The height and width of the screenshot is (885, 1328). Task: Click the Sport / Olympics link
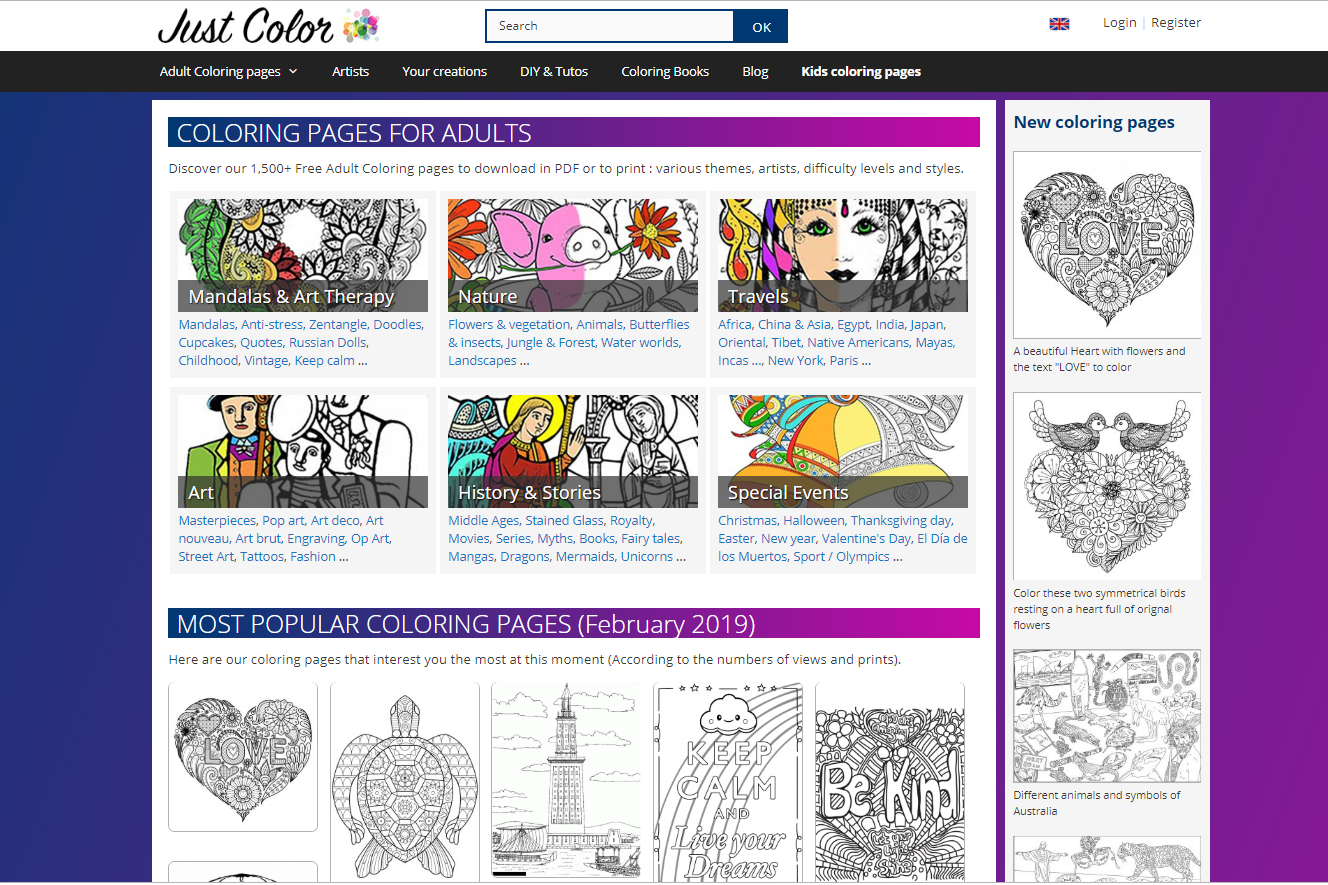[841, 556]
